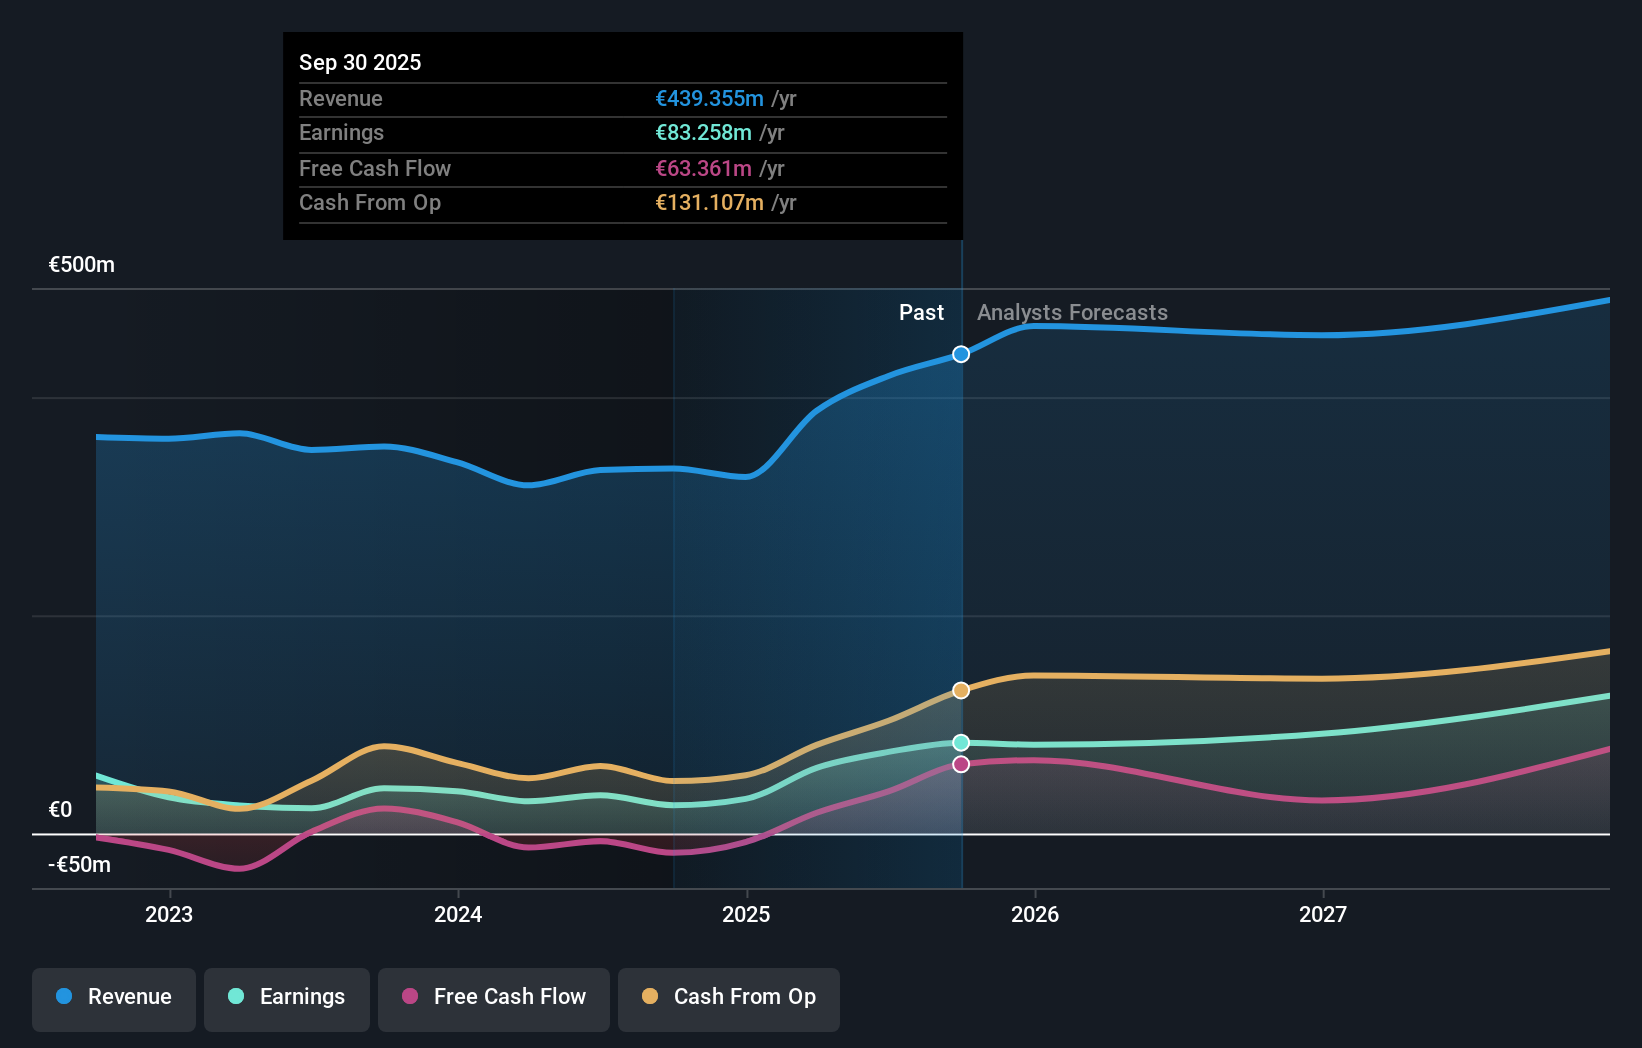
Task: Click the 2025 label on the time axis
Action: (x=747, y=914)
